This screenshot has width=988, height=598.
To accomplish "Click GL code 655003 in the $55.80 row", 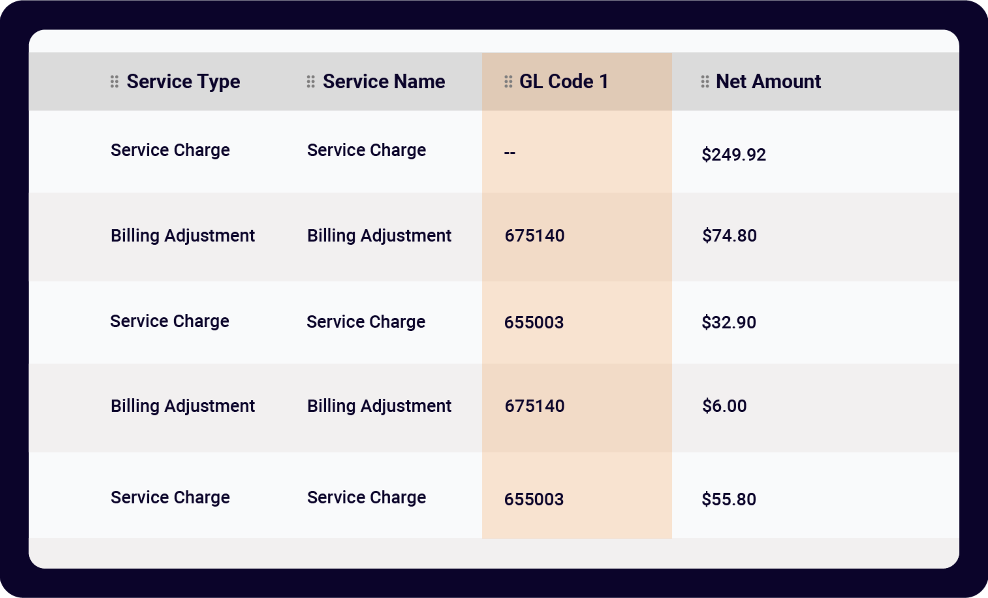I will coord(534,499).
